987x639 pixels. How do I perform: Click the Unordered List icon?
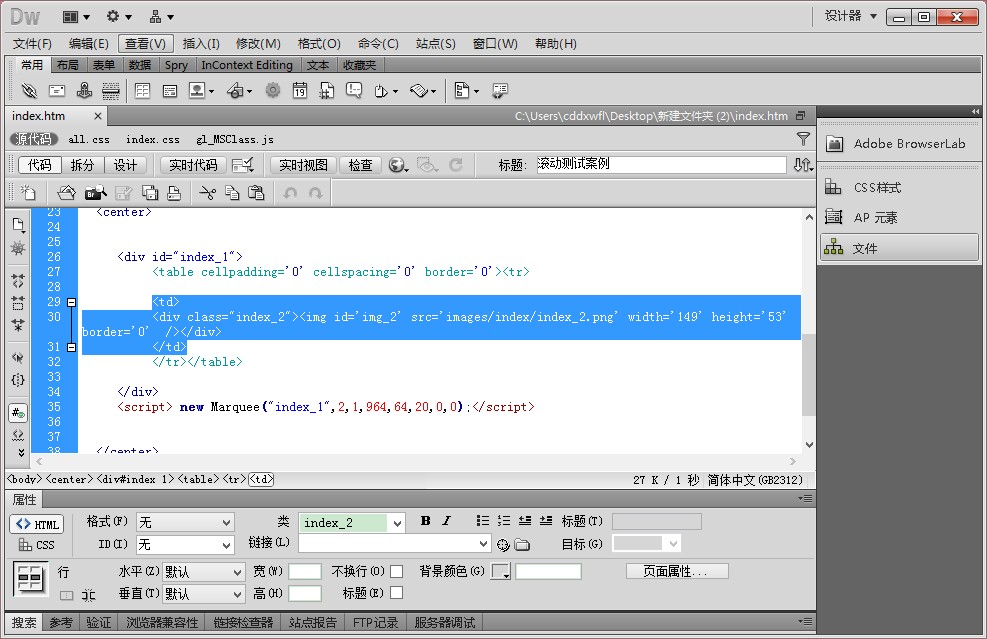483,521
